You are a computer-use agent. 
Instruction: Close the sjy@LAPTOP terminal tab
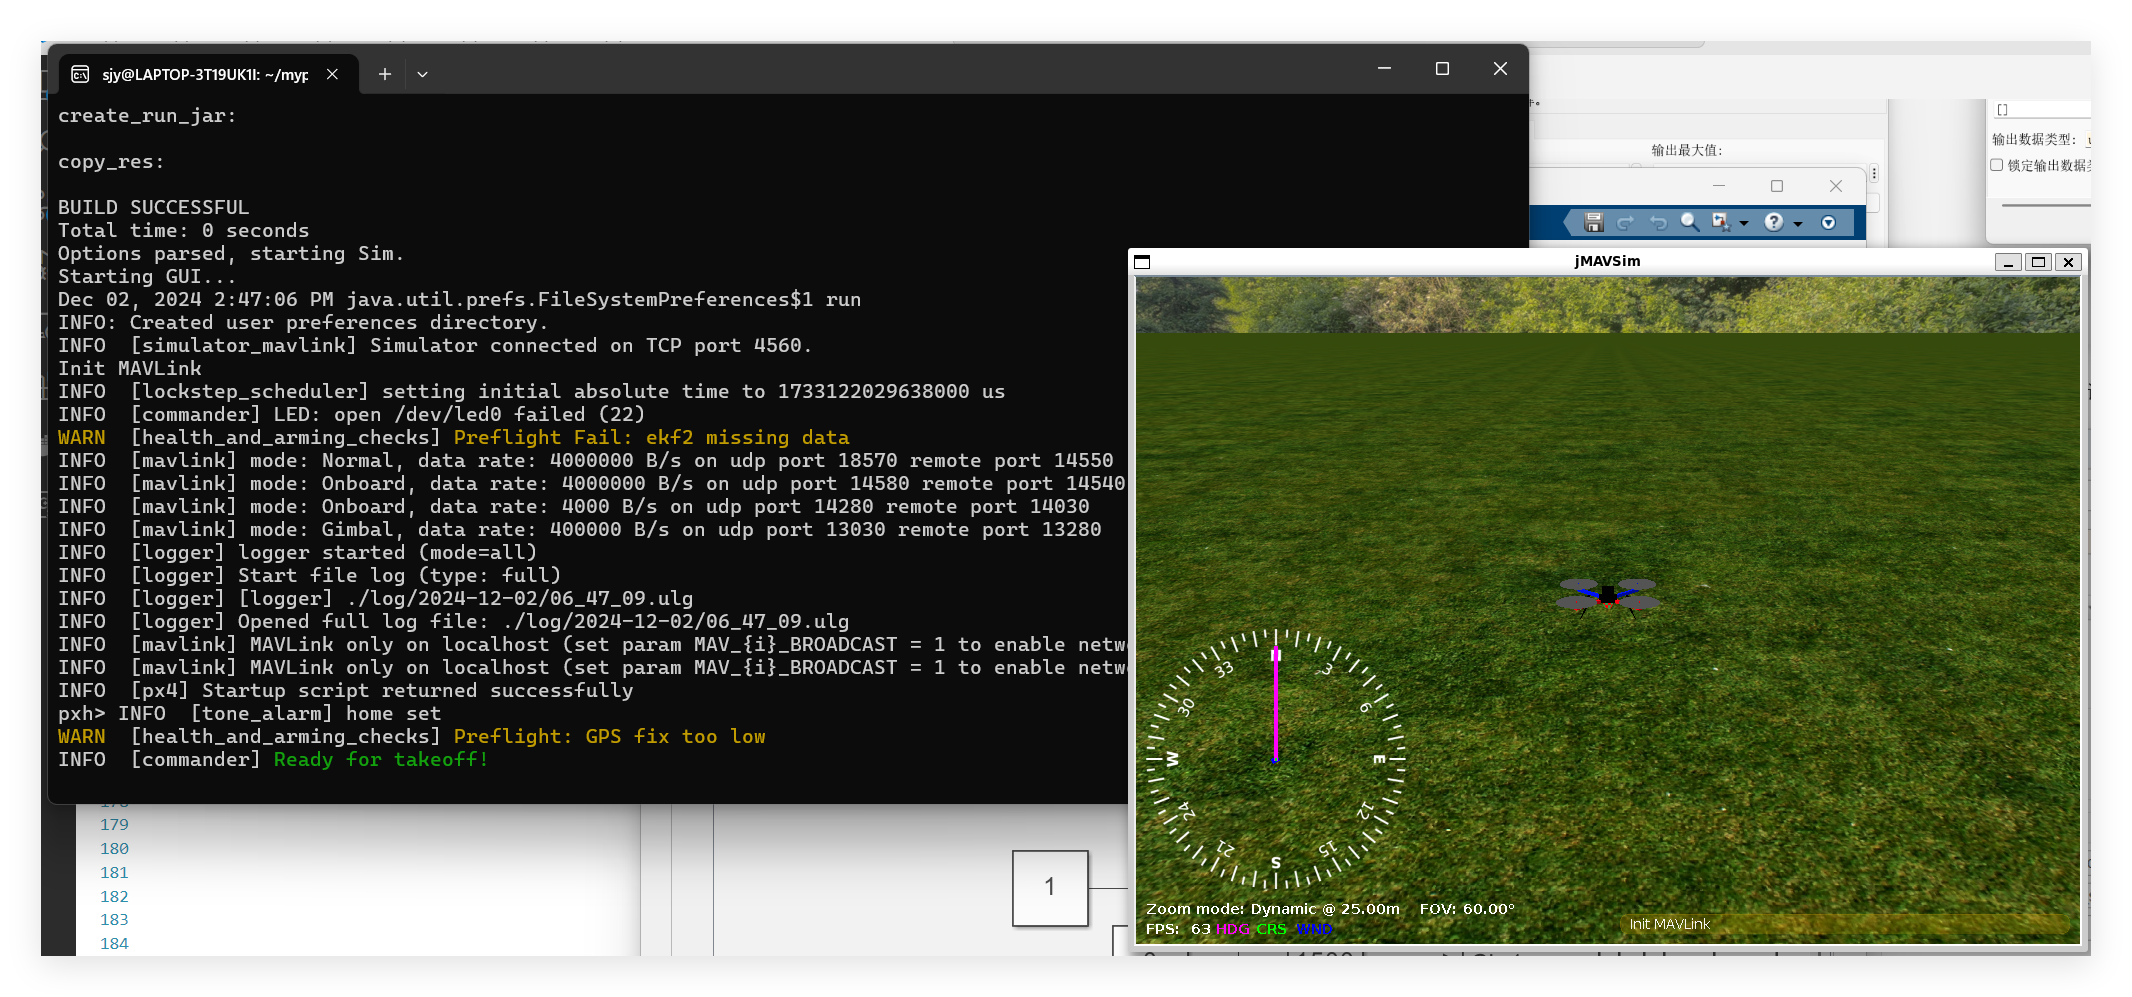click(332, 74)
